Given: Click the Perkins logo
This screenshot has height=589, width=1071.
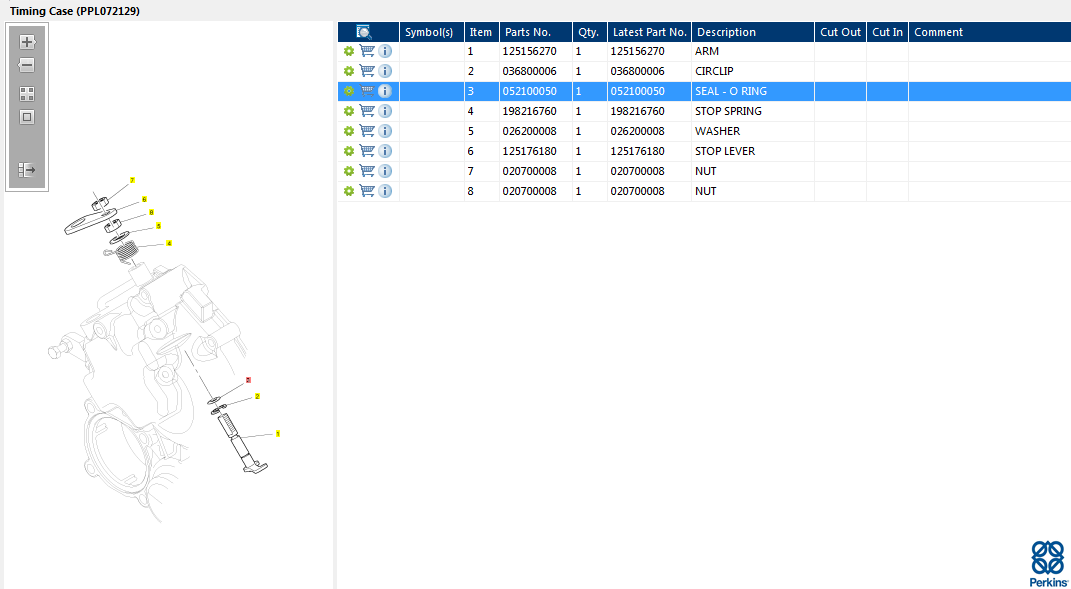Looking at the screenshot, I should (x=1047, y=563).
